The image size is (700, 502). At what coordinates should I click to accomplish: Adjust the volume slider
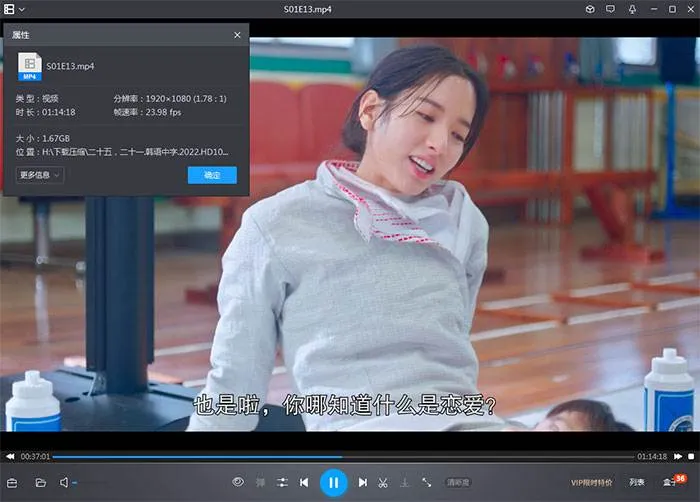(x=89, y=483)
